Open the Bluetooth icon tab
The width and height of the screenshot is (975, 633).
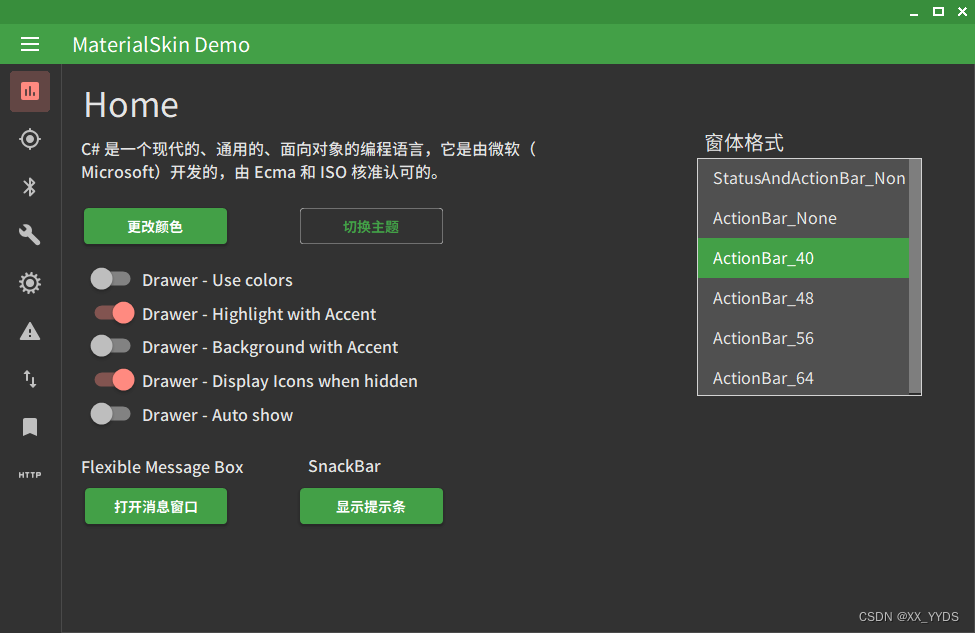click(x=30, y=187)
